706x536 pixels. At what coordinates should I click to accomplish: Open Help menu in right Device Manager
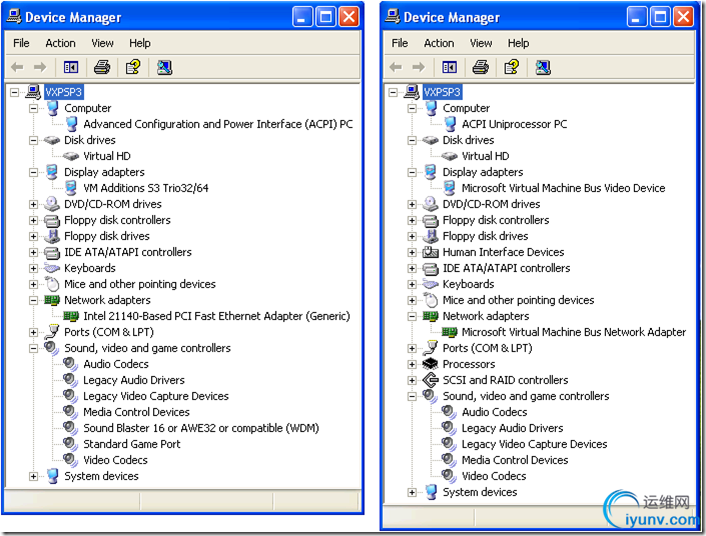[x=518, y=43]
